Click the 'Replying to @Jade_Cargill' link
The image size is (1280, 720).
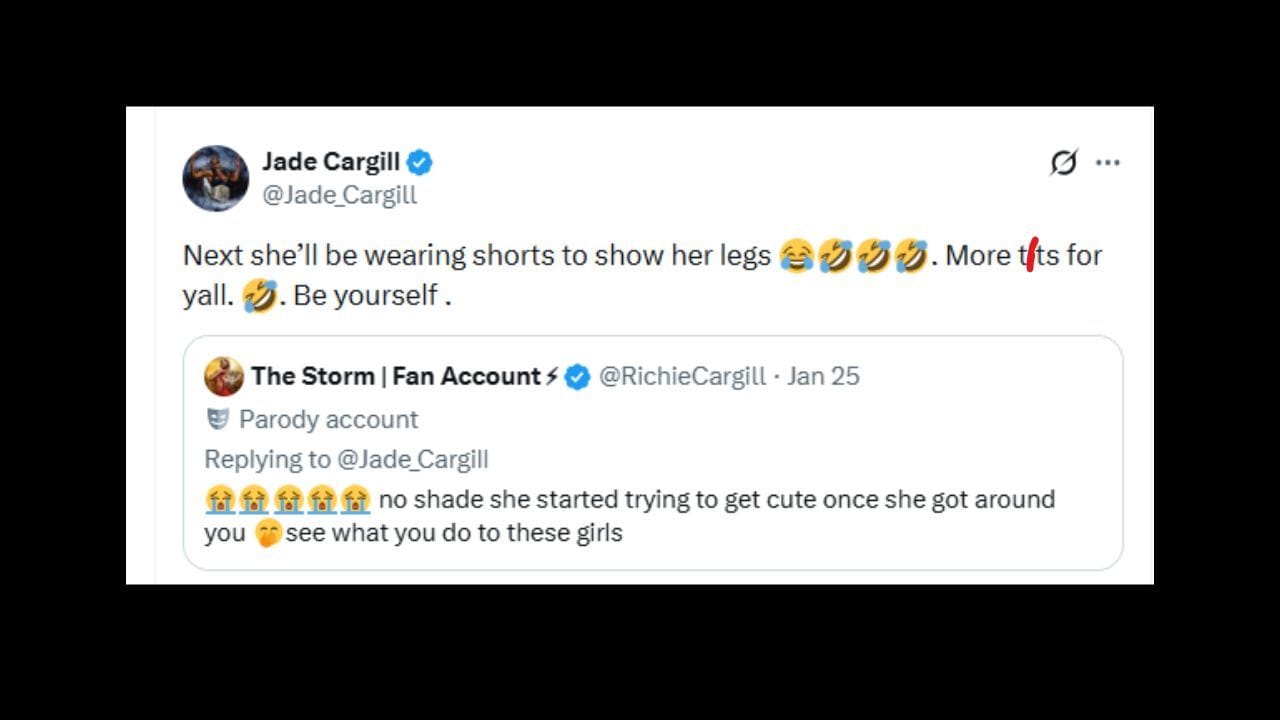(345, 459)
